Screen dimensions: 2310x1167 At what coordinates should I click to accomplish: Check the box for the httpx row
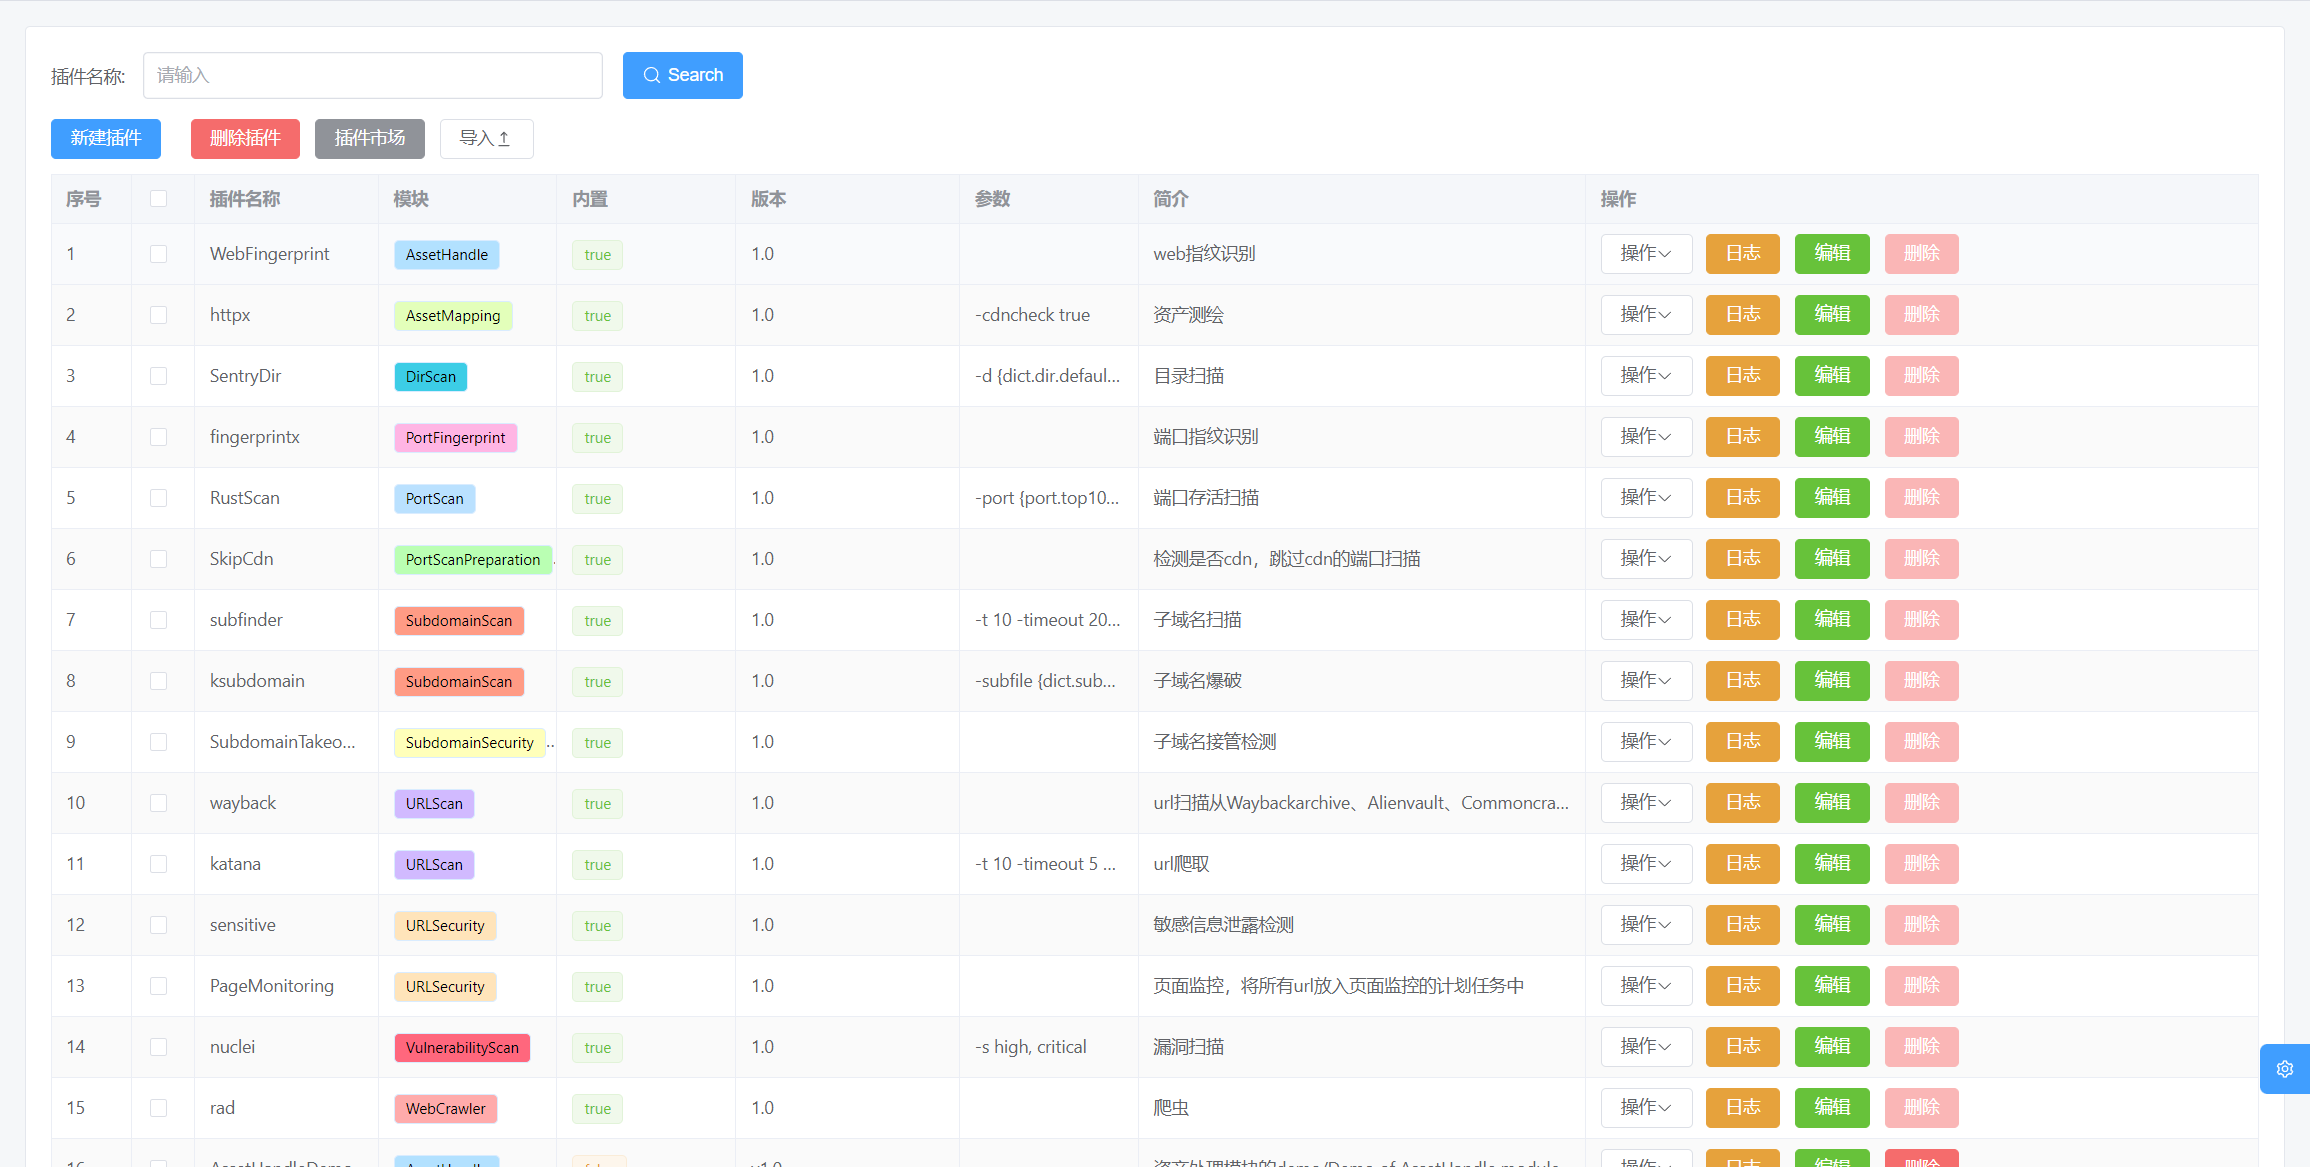tap(158, 315)
